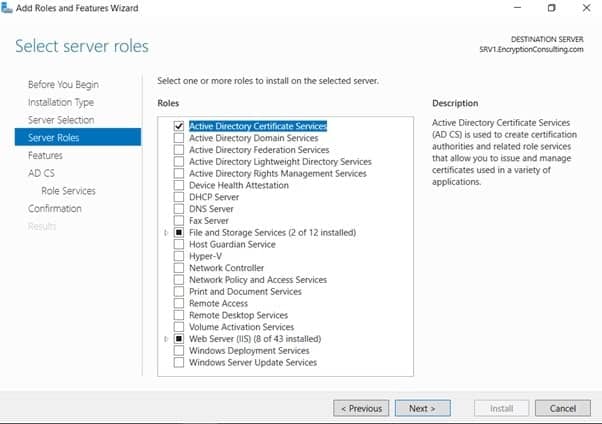Open the Features wizard page
This screenshot has height=424, width=602.
[x=45, y=156]
